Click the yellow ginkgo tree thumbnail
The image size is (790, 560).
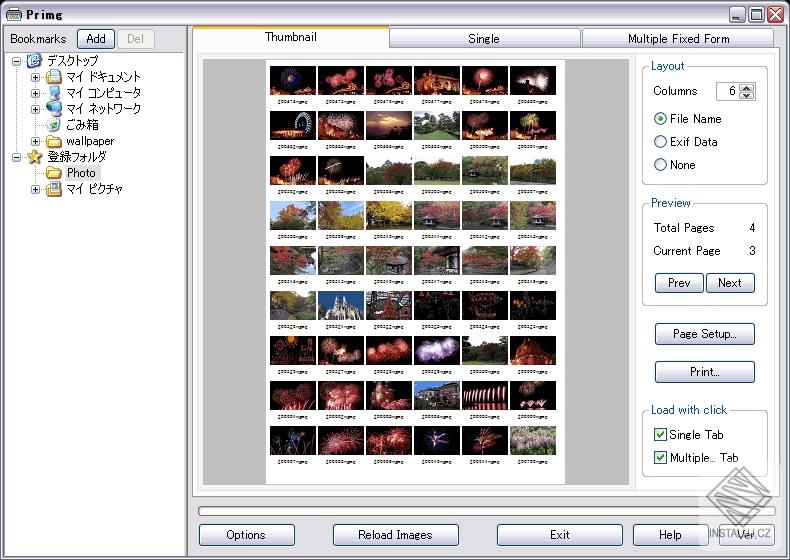coord(388,215)
